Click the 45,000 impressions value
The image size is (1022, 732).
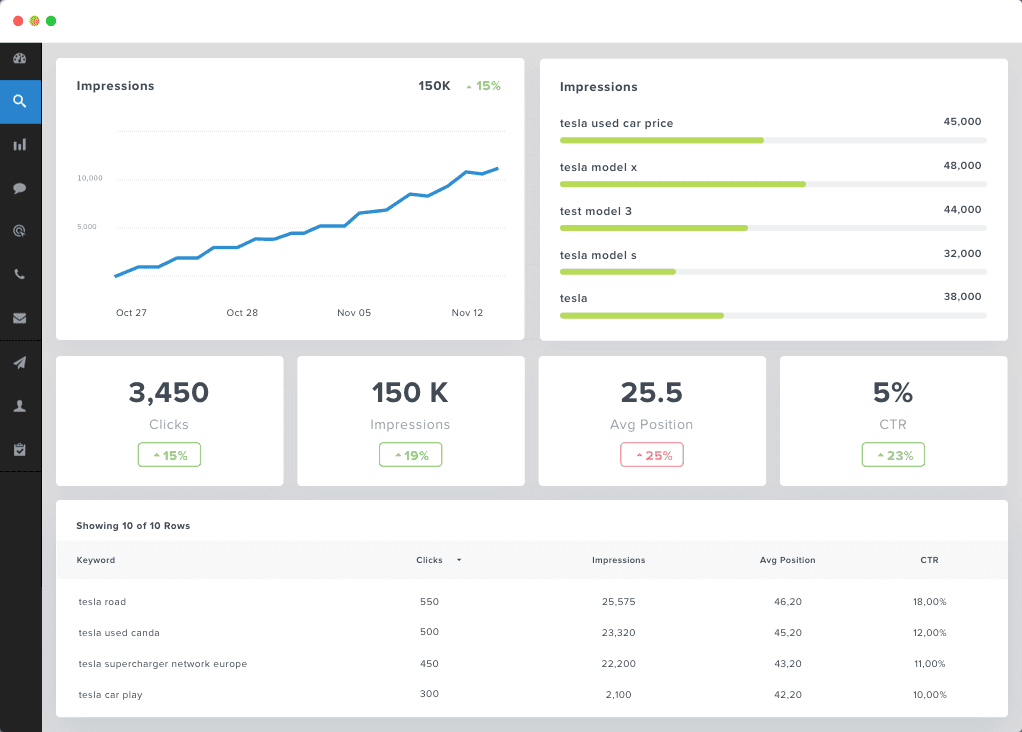point(962,121)
